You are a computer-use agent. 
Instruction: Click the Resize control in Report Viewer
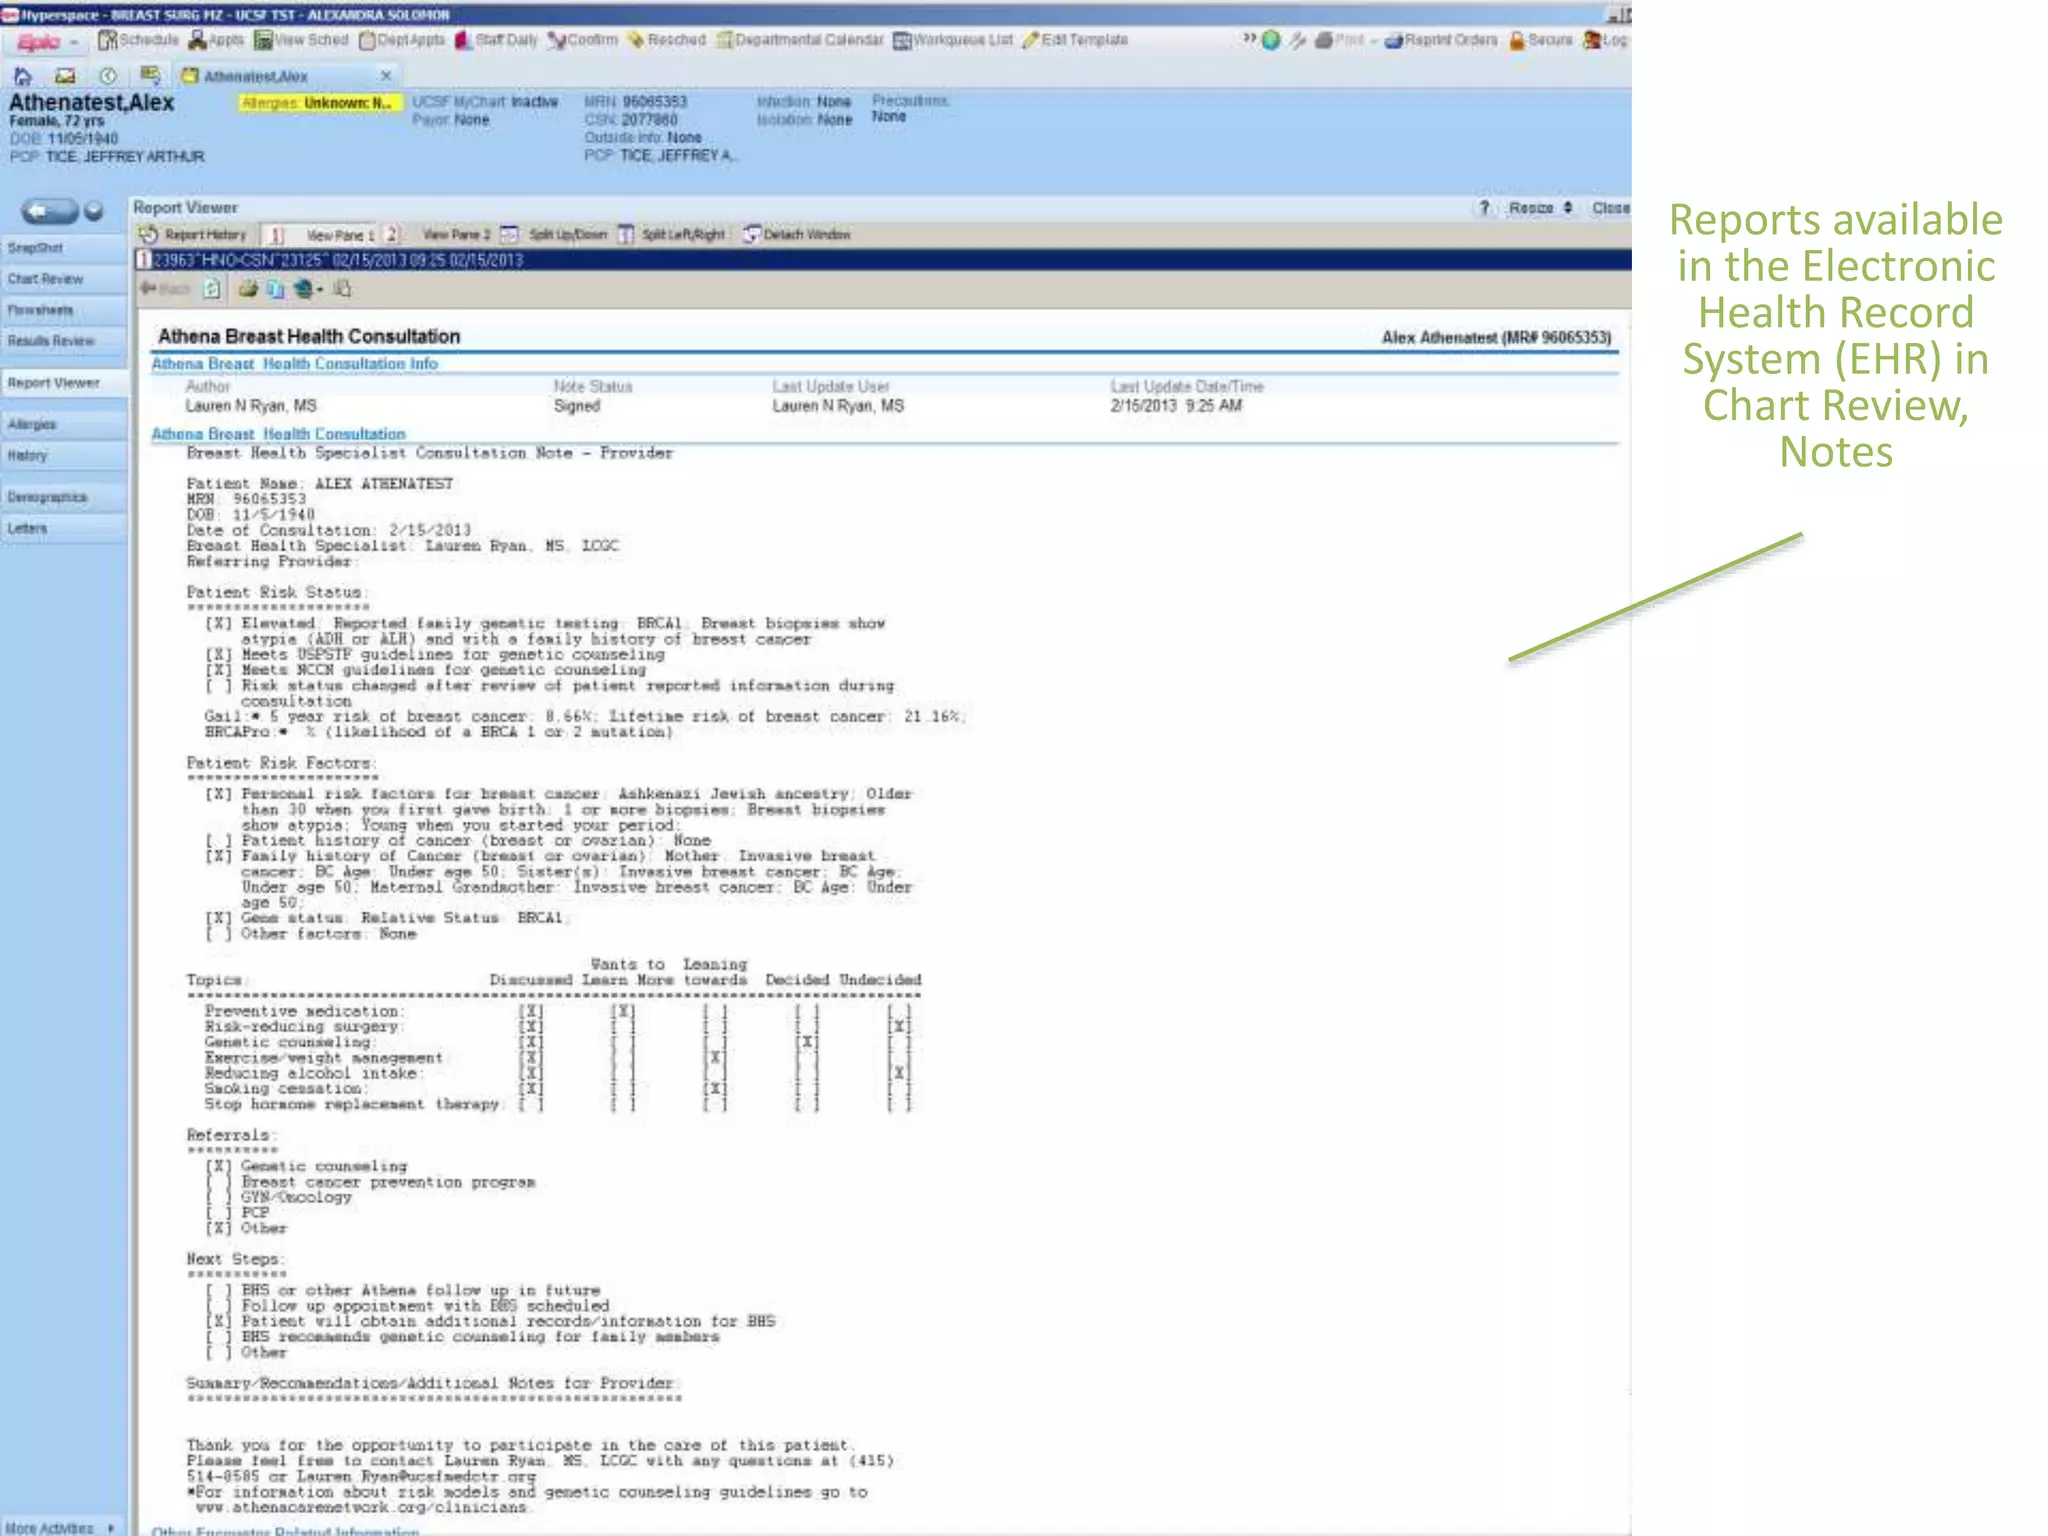(1540, 208)
